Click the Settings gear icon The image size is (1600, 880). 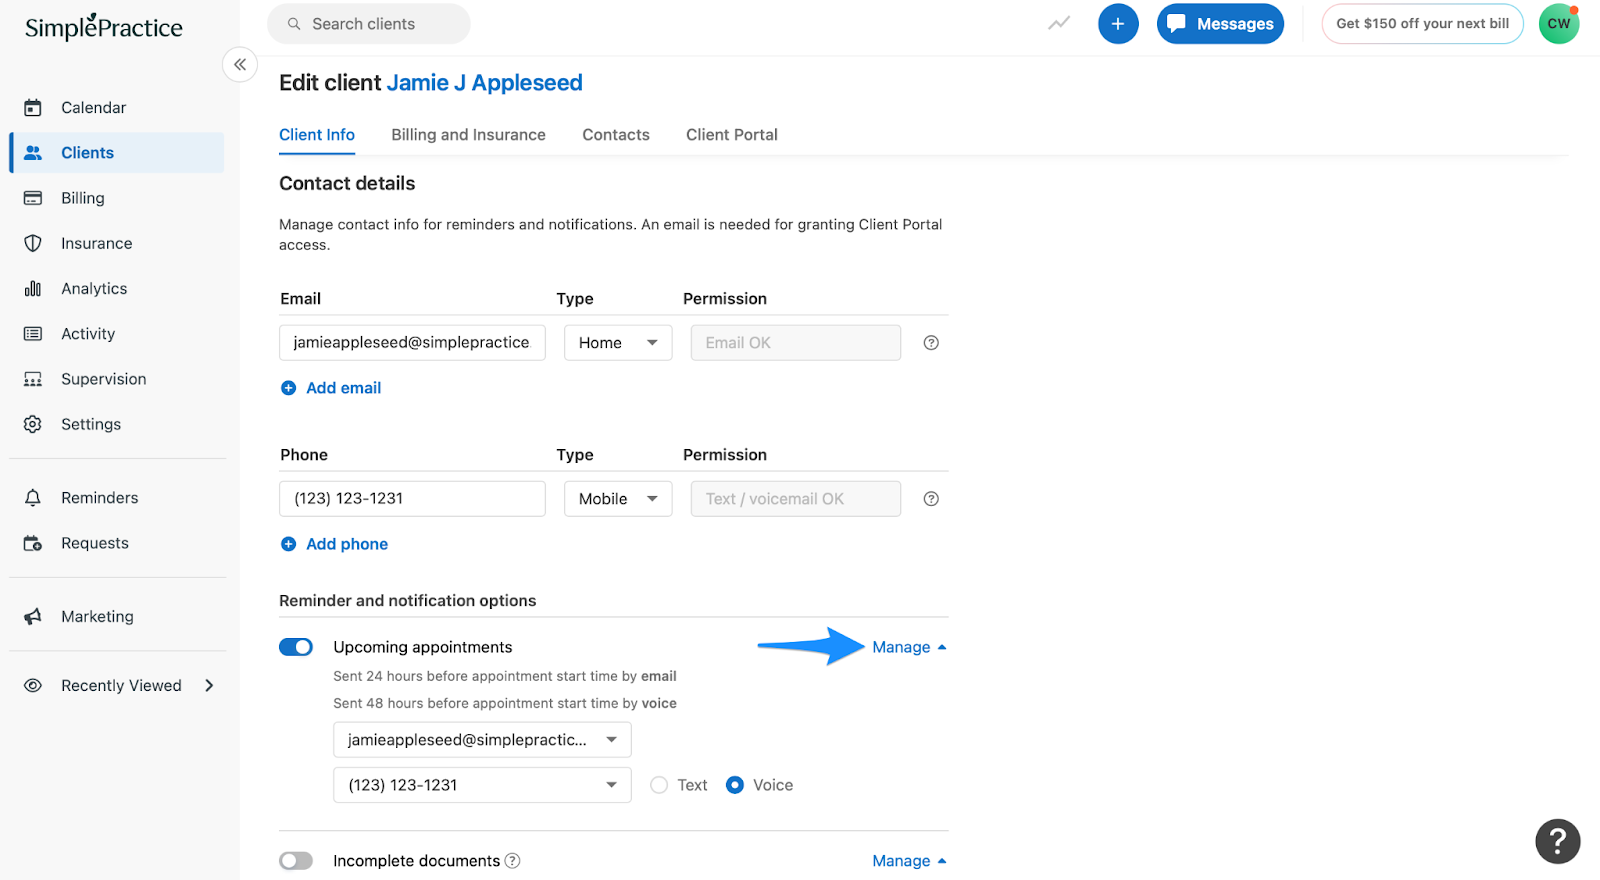[33, 424]
